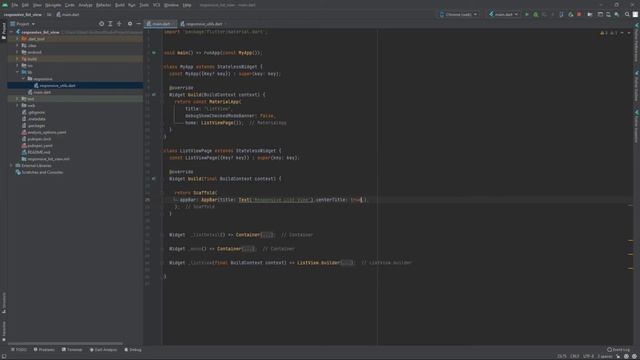
Task: Click the Flutter hot reload lightning icon
Action: point(552,14)
